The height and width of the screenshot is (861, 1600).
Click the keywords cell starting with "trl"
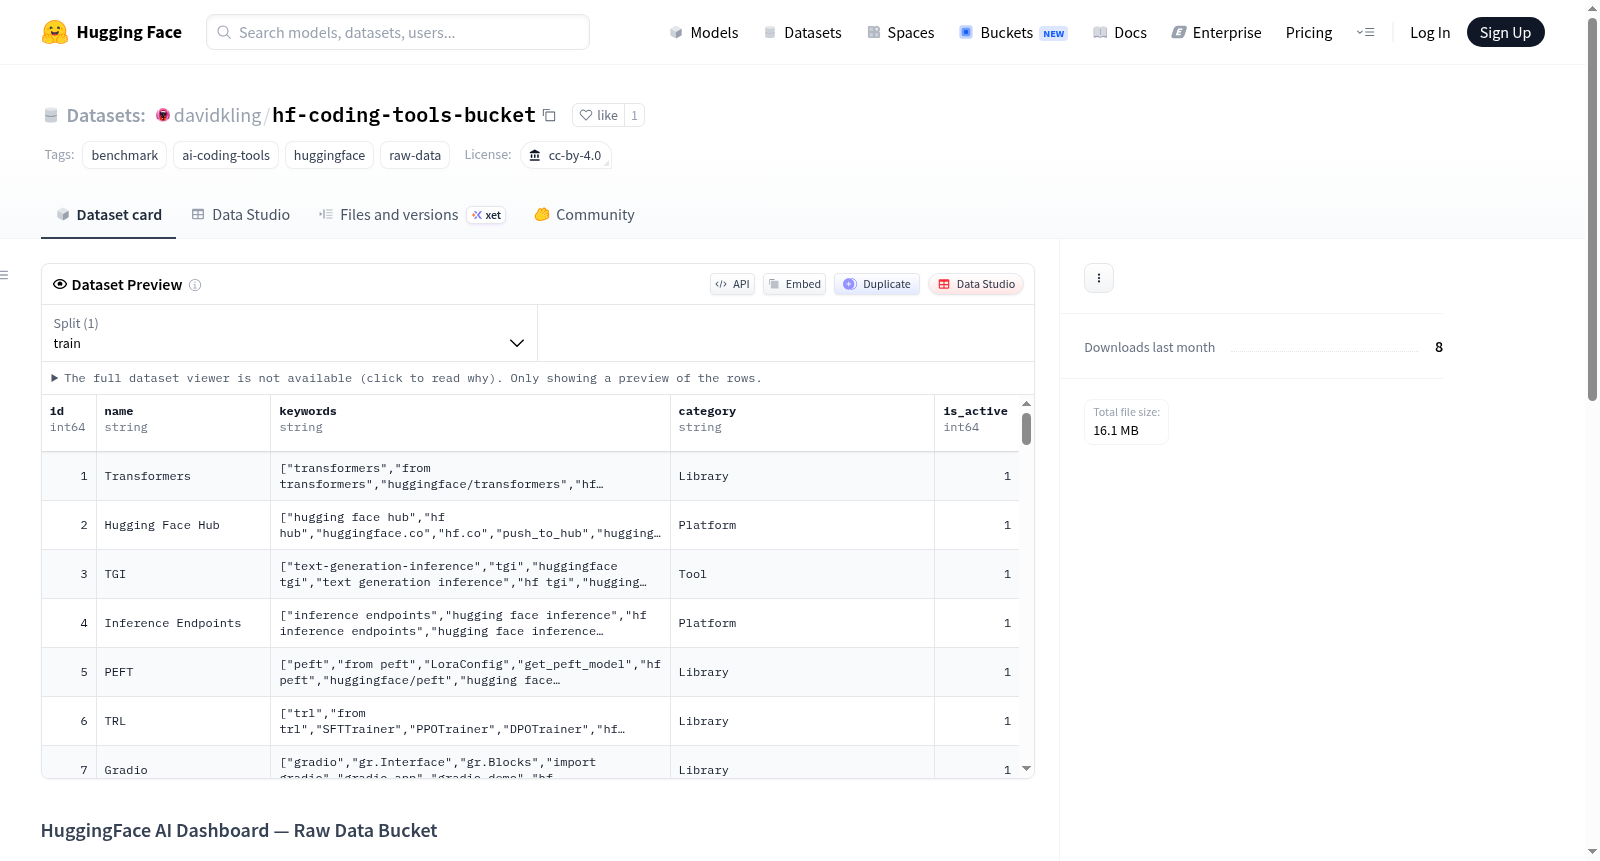tap(471, 721)
